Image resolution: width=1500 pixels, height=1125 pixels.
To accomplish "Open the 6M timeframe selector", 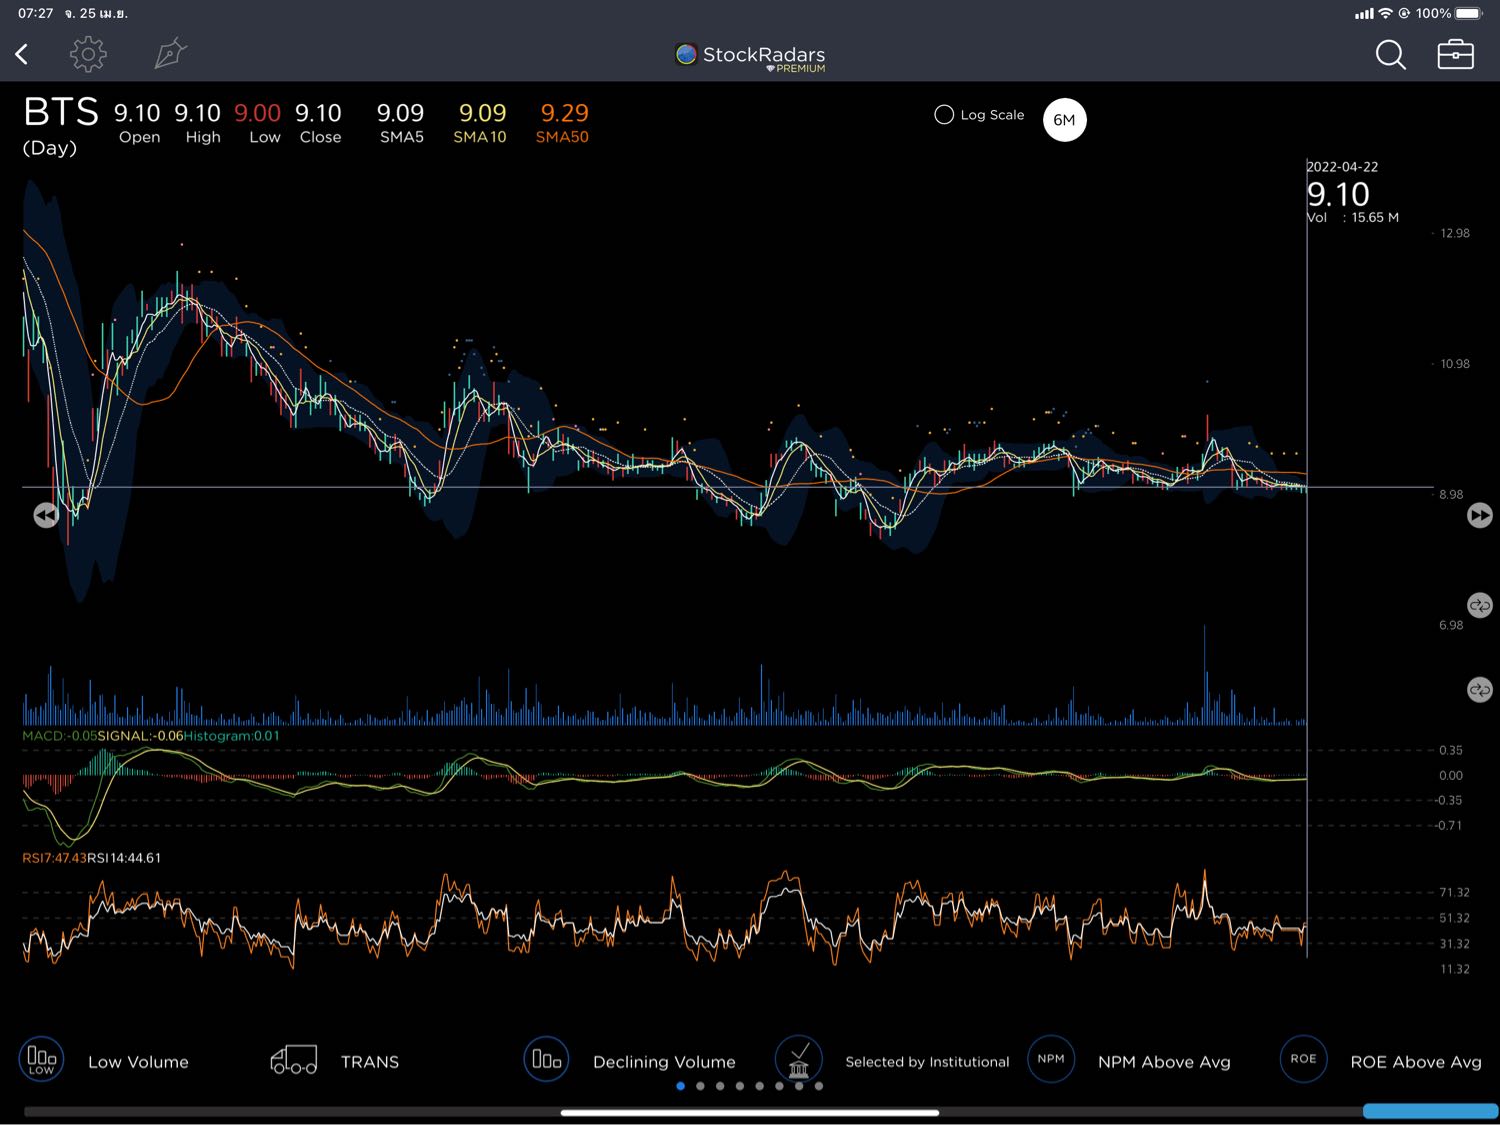I will (x=1064, y=120).
